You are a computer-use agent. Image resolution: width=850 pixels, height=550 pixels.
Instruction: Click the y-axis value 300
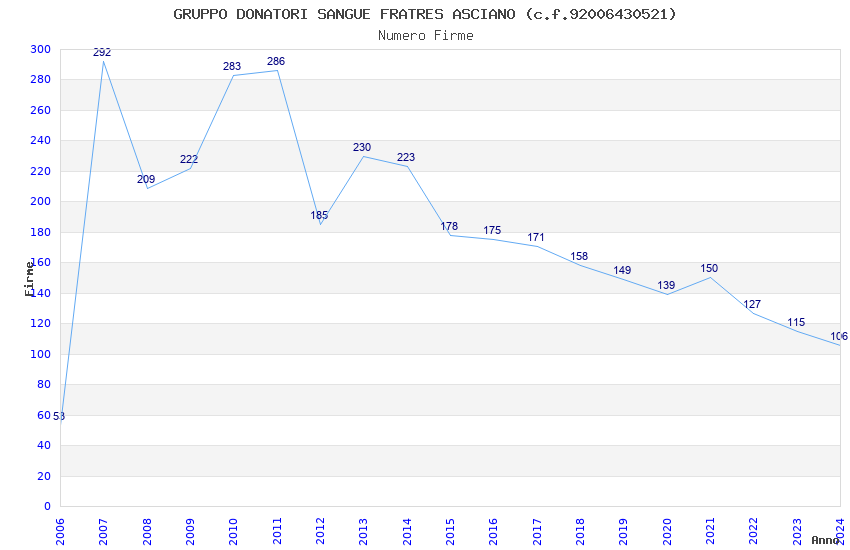point(41,49)
